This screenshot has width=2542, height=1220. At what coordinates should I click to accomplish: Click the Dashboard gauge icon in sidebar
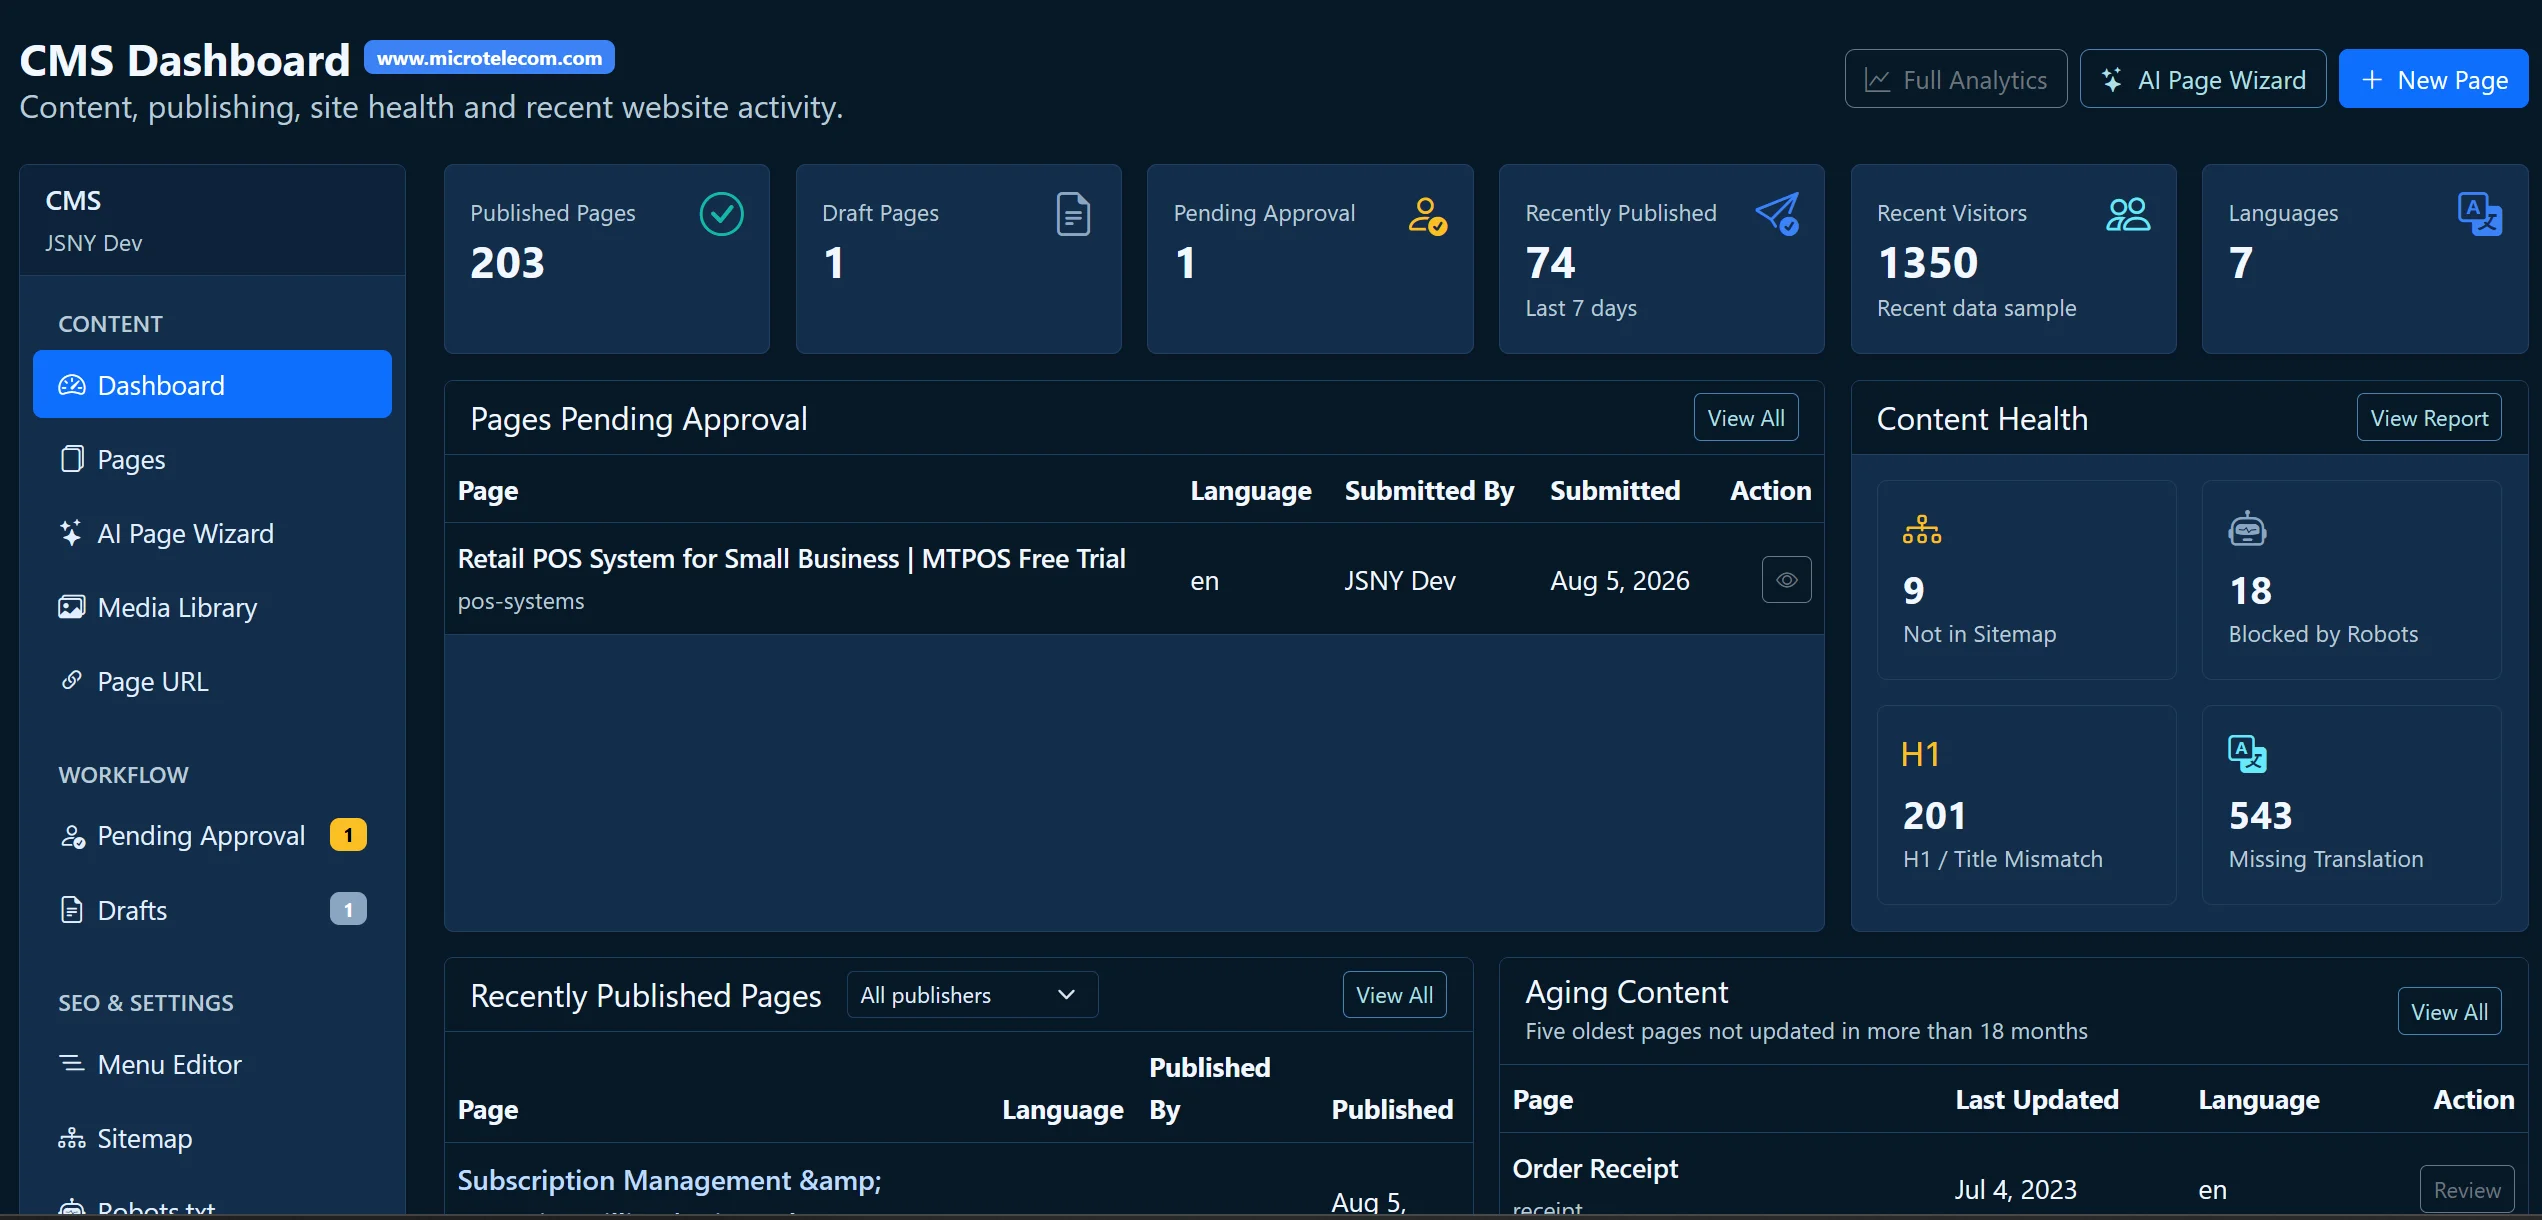point(72,385)
